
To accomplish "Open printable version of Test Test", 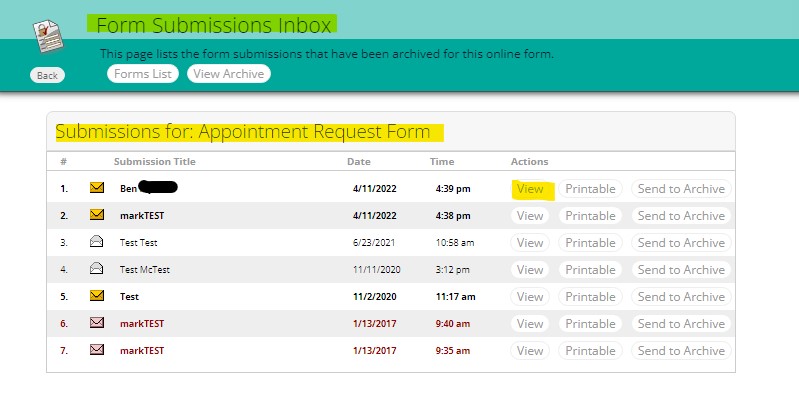I will pyautogui.click(x=590, y=243).
